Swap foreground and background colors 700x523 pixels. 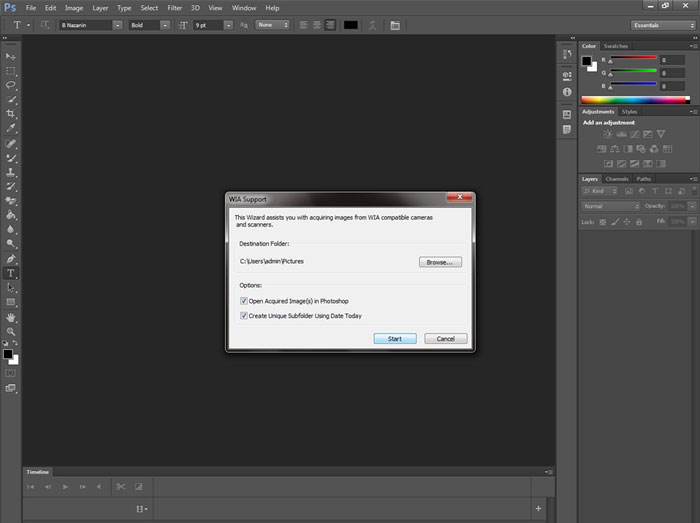[15, 343]
